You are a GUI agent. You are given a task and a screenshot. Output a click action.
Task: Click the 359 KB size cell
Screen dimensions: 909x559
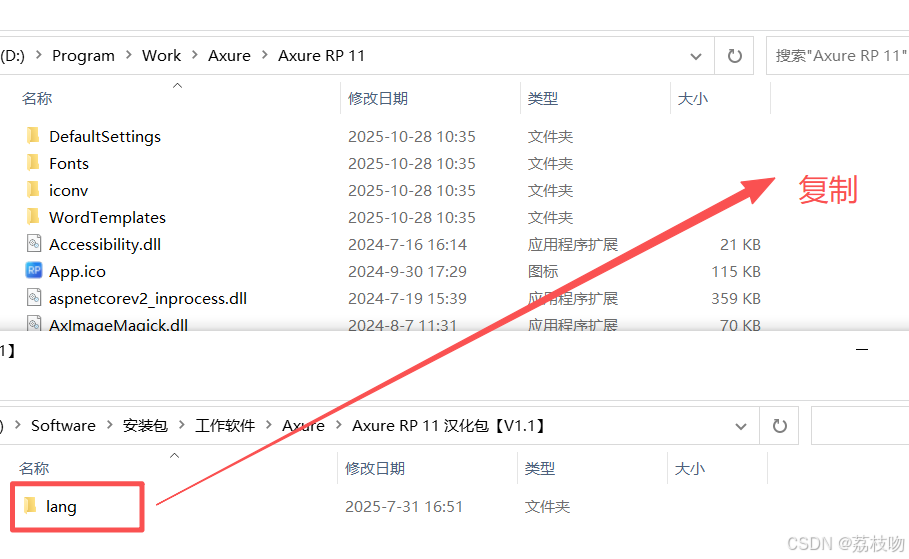(736, 299)
